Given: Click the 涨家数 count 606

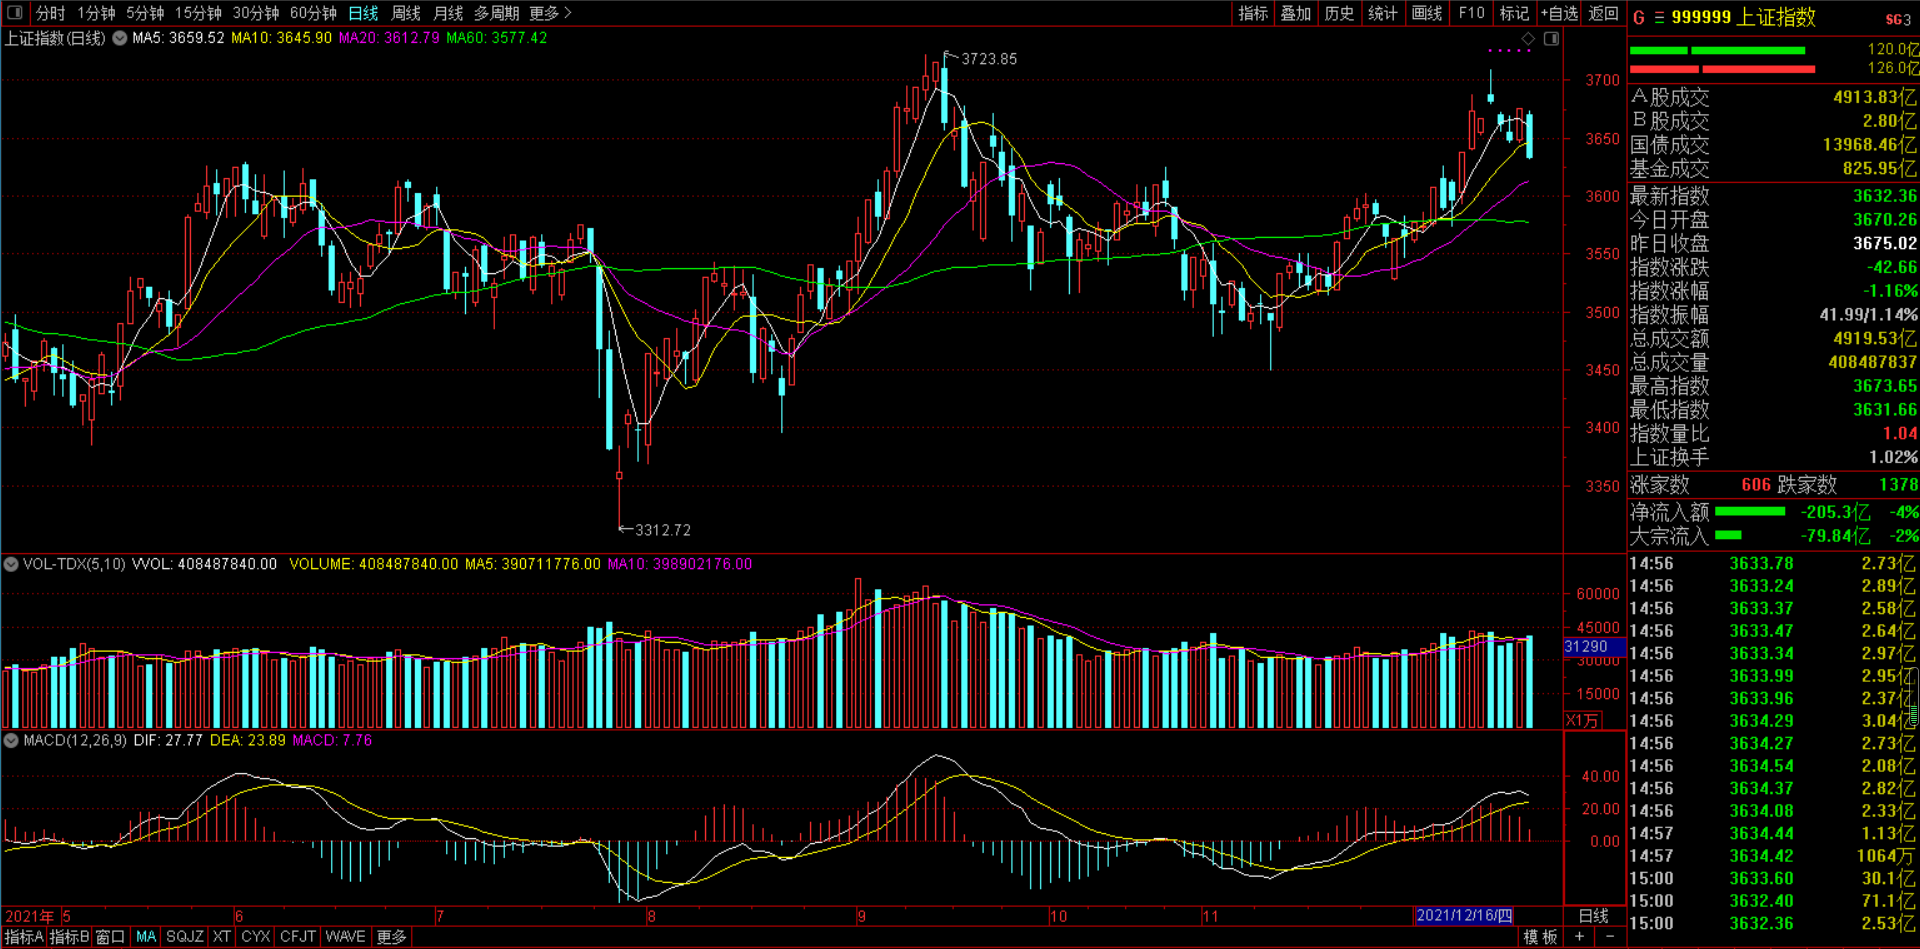Looking at the screenshot, I should click(1756, 485).
